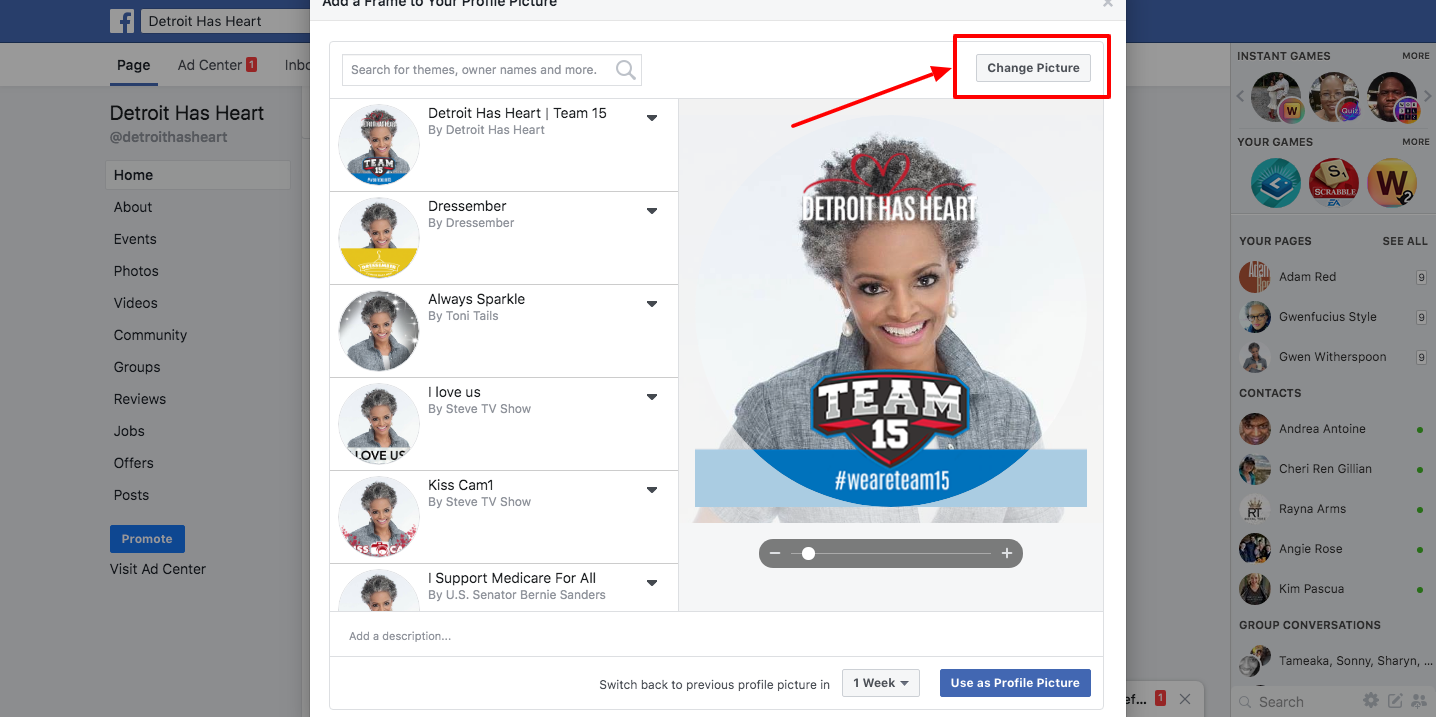
Task: Launch the Scrabble EA game
Action: coord(1334,183)
